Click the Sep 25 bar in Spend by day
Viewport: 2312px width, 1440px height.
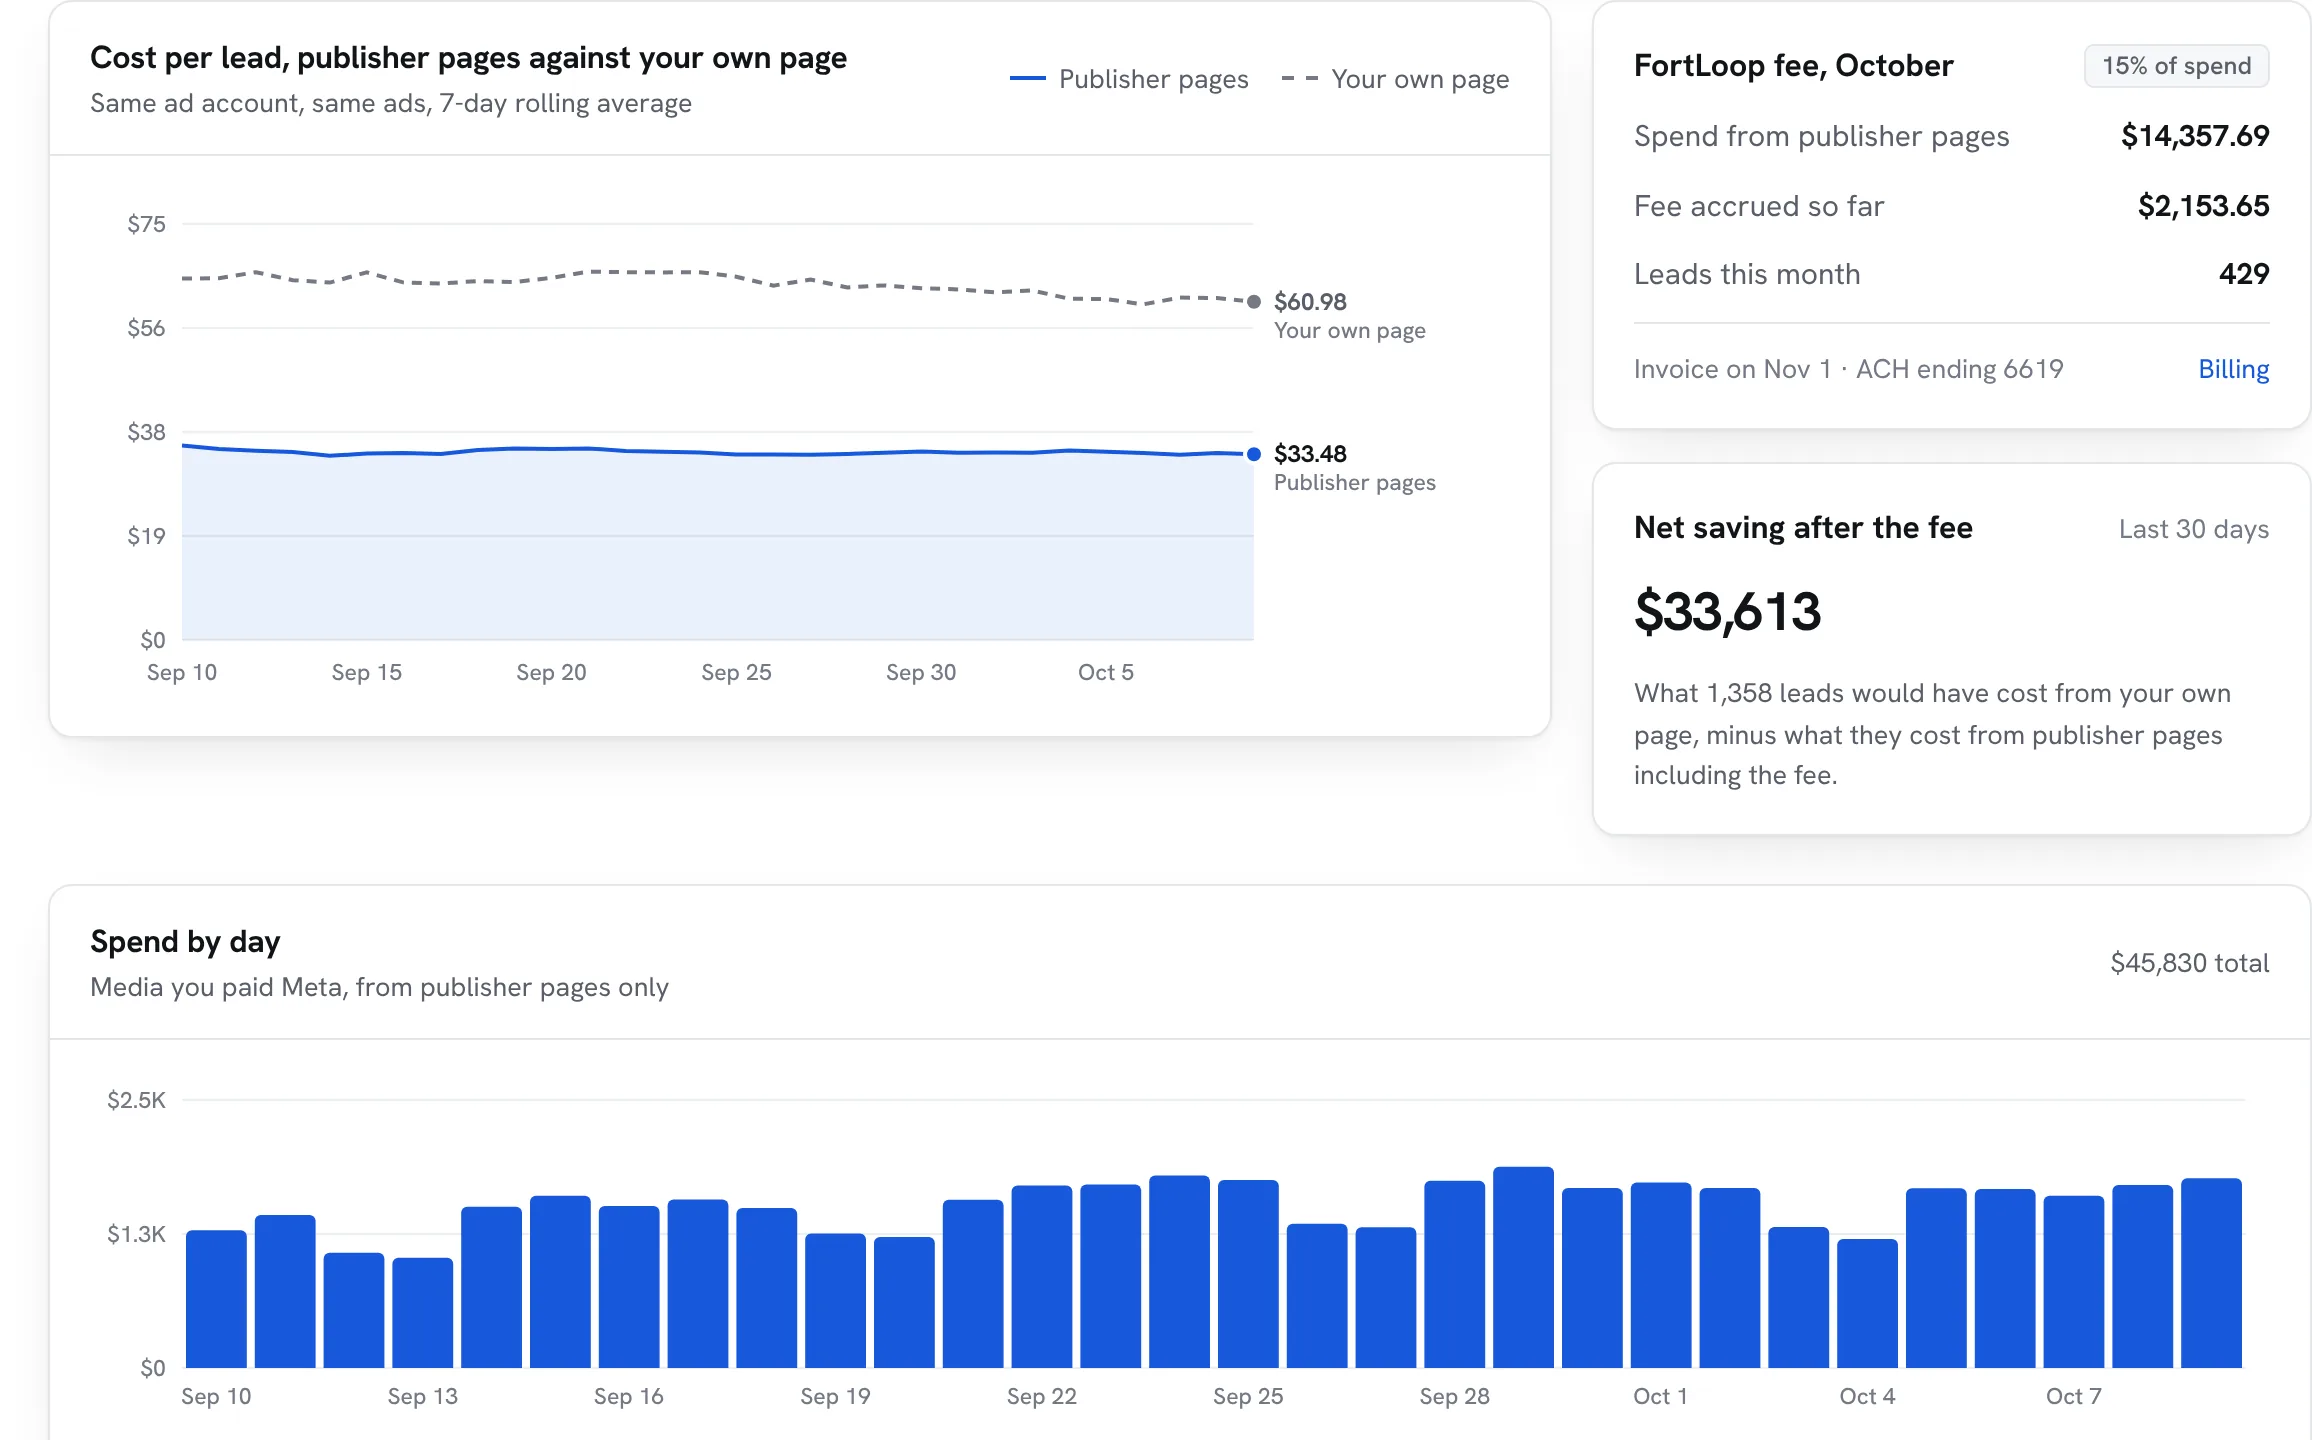[1248, 1273]
